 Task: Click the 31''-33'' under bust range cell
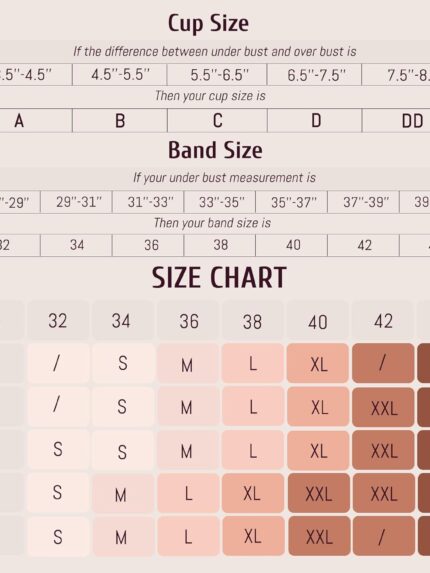[148, 202]
